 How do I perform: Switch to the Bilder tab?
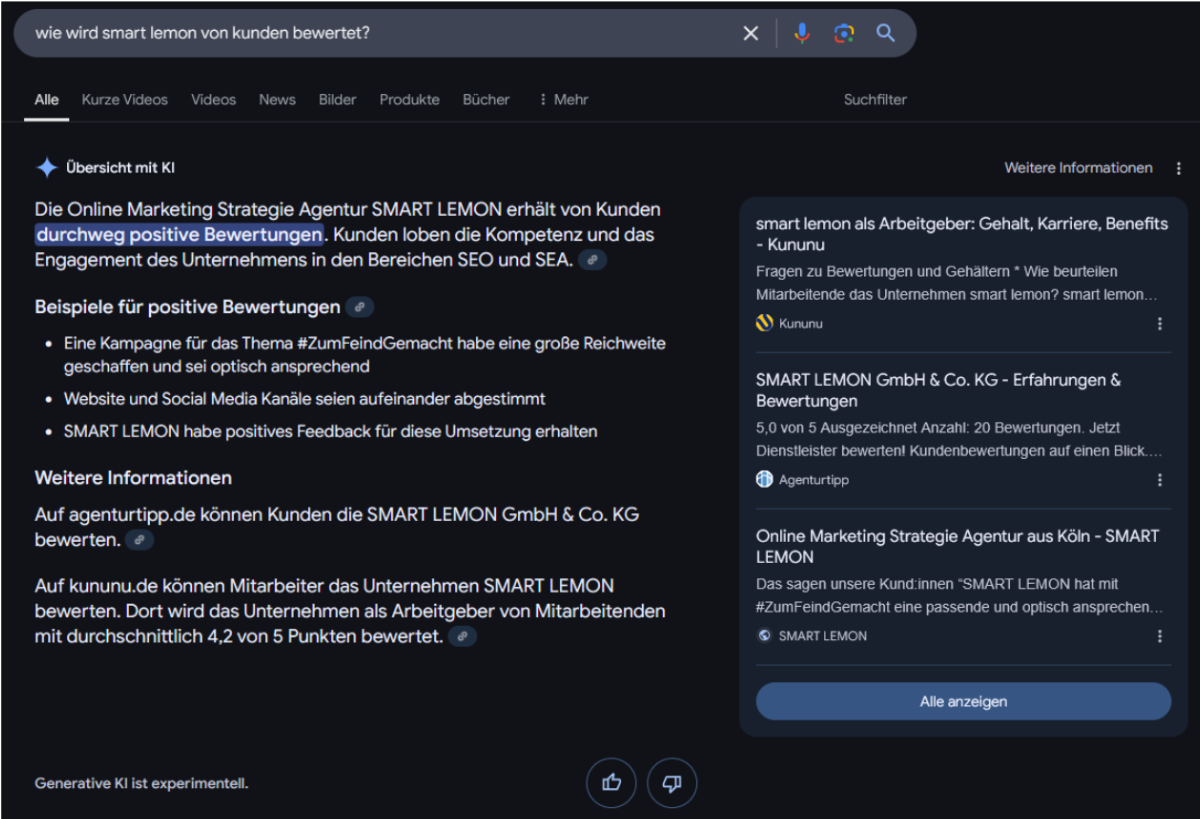tap(338, 100)
